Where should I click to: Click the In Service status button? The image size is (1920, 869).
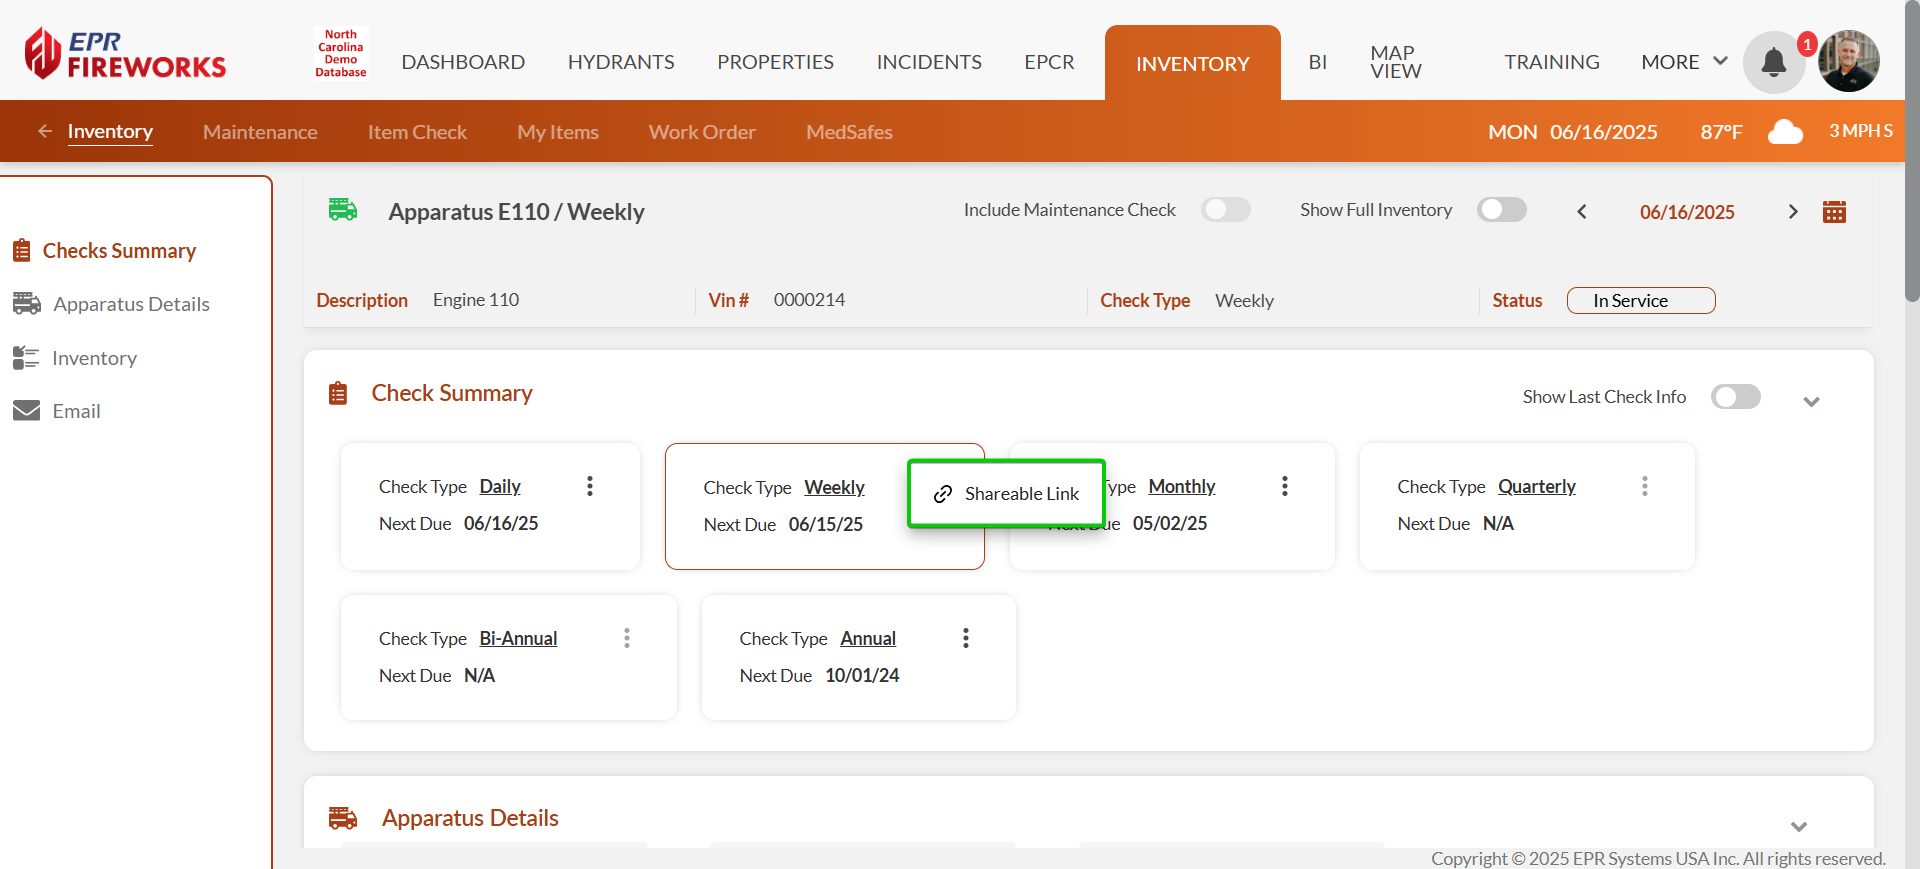pos(1640,301)
